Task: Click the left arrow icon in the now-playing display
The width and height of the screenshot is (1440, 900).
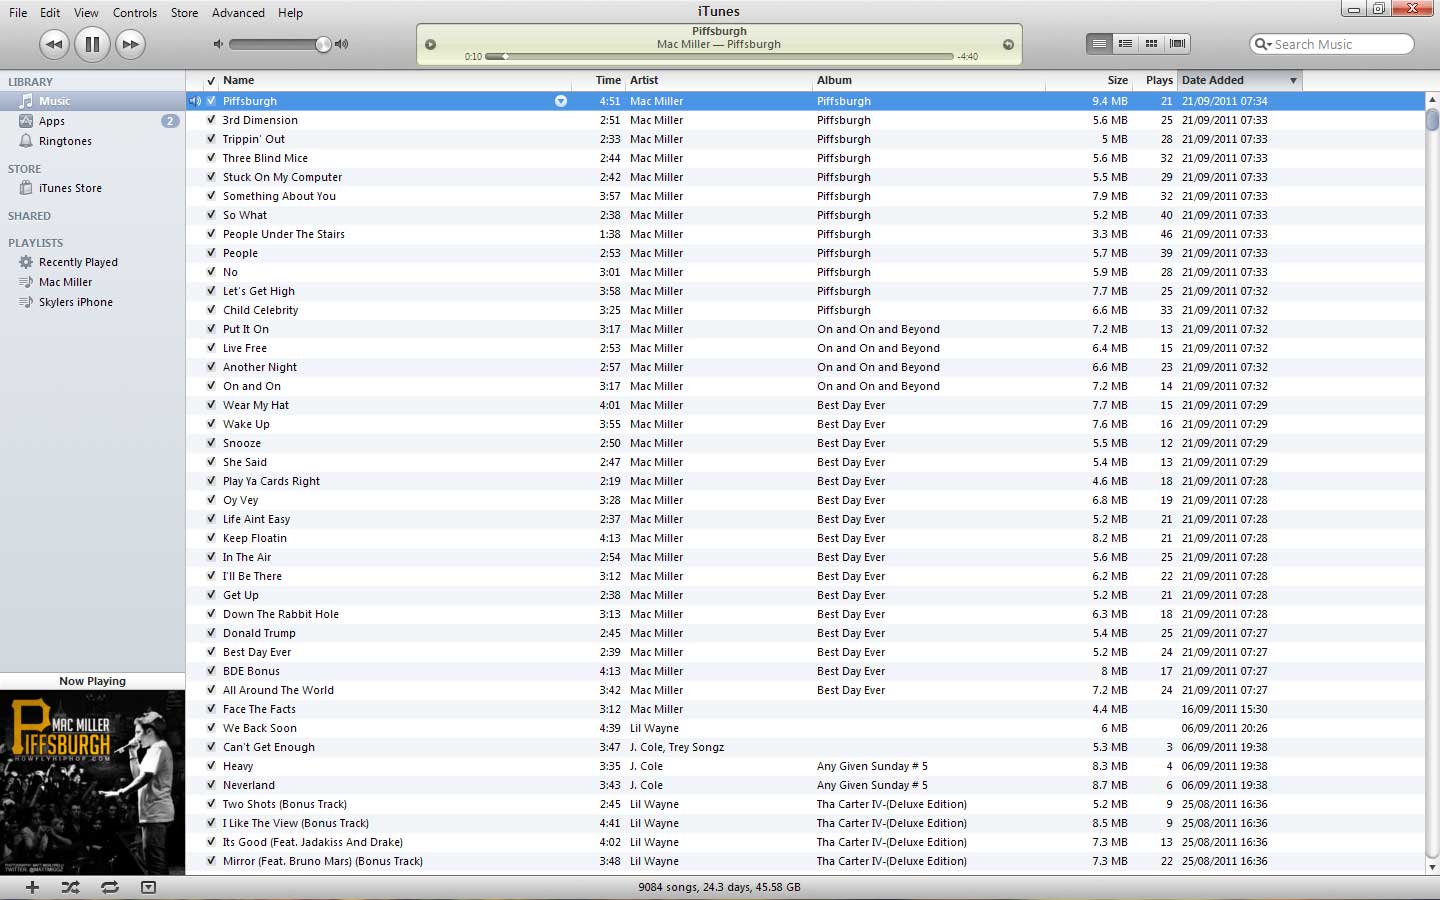Action: (x=430, y=44)
